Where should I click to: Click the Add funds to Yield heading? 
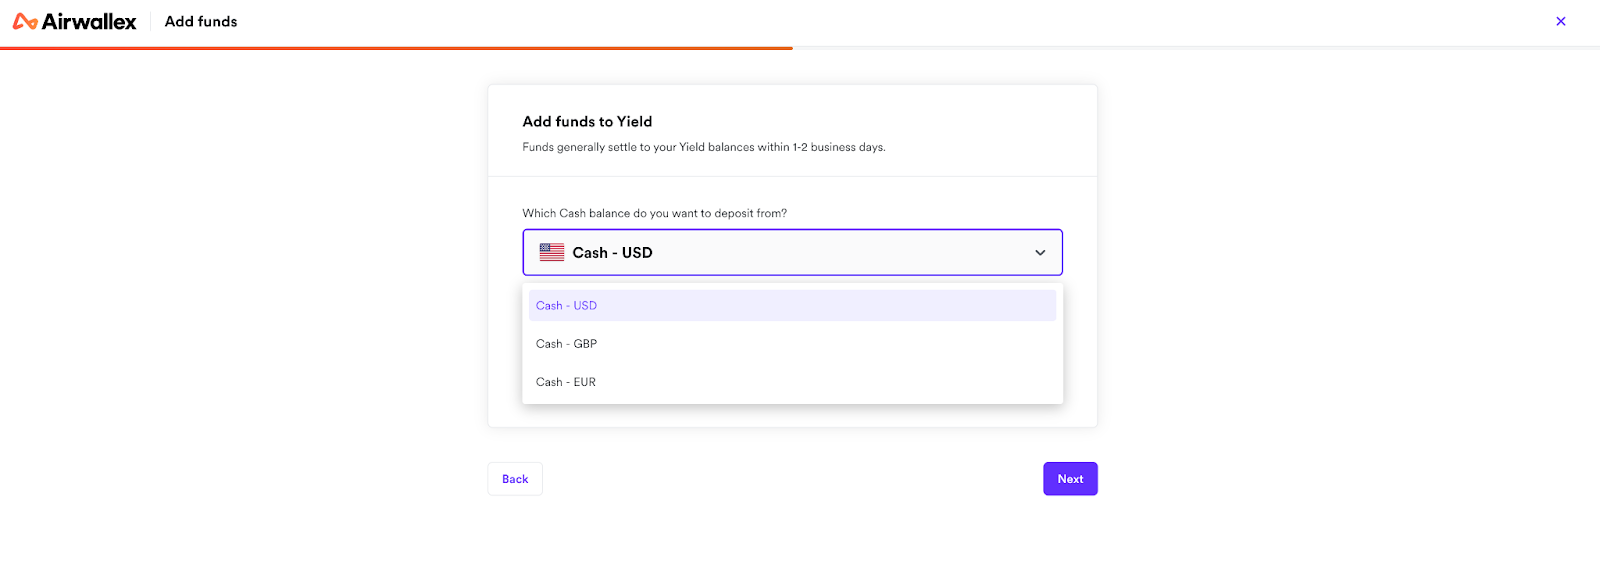(587, 121)
